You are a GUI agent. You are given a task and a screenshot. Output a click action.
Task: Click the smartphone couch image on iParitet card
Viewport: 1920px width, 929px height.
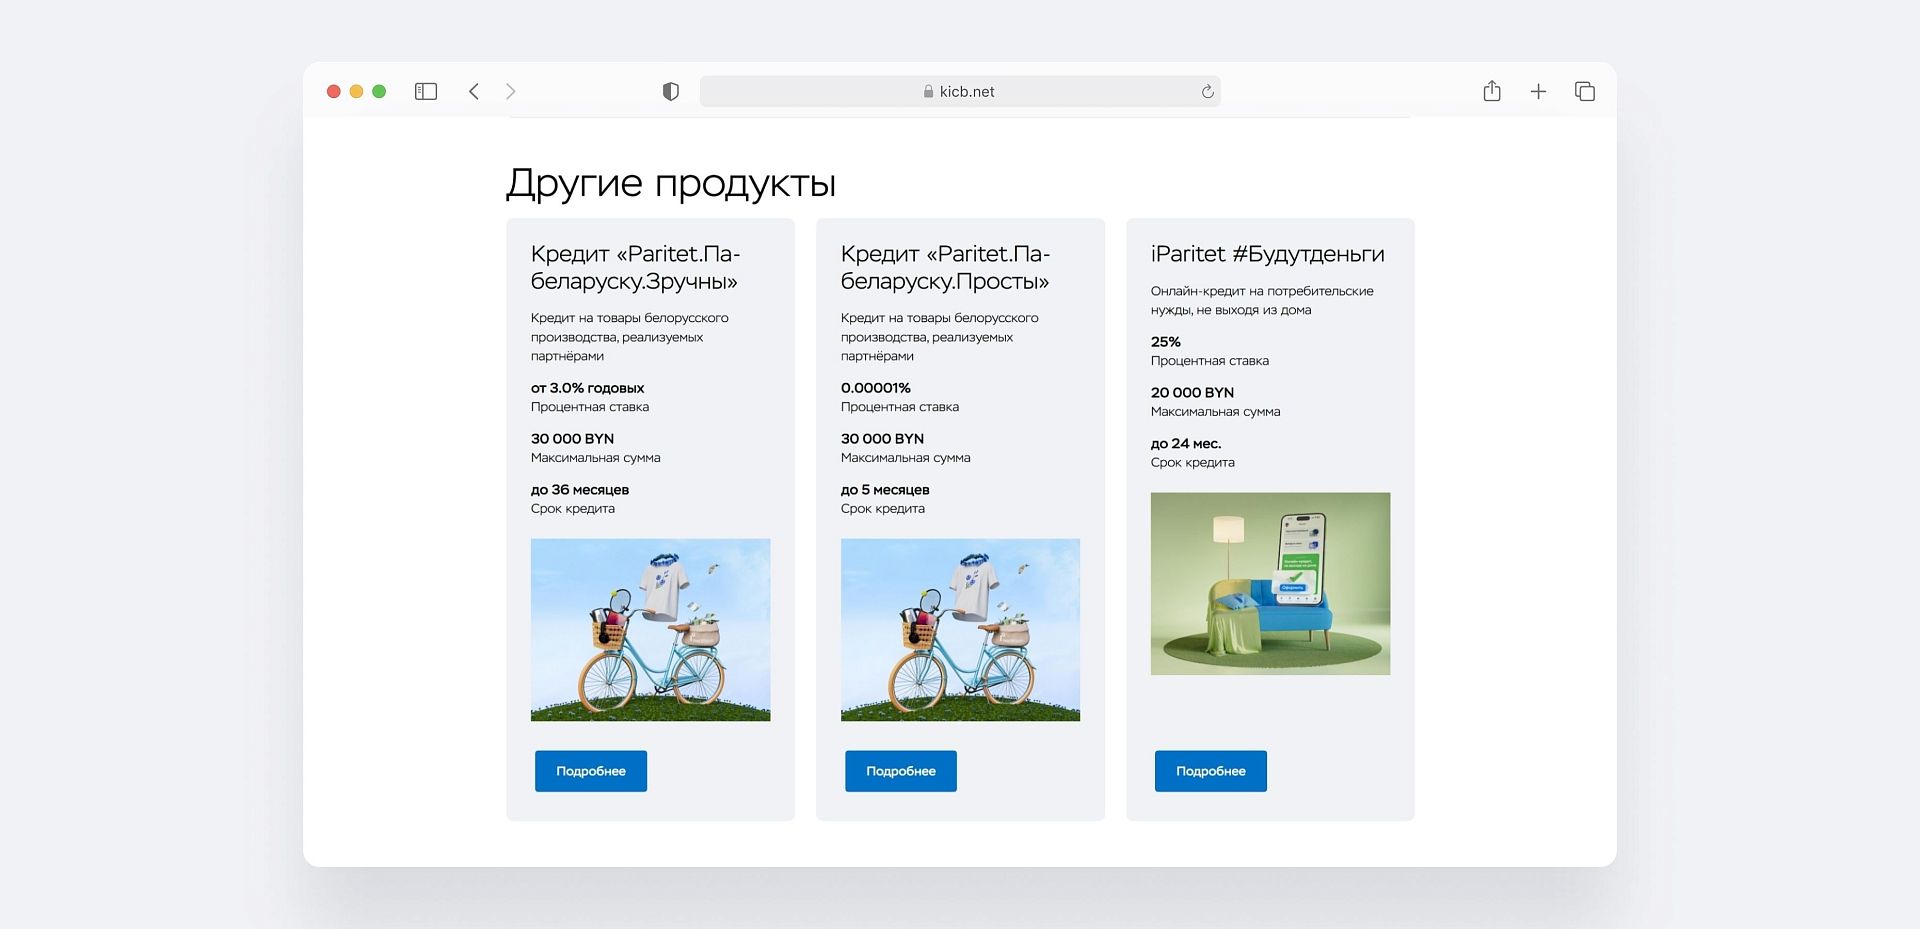pyautogui.click(x=1270, y=583)
